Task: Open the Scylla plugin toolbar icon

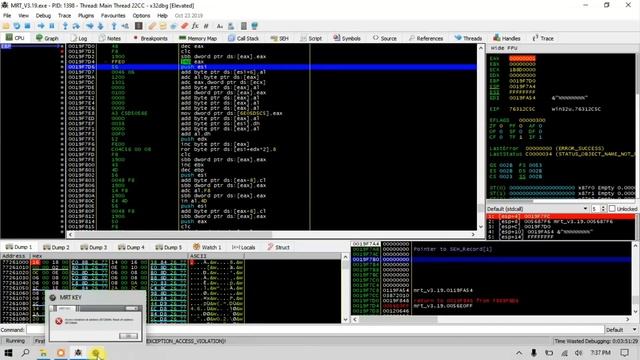Action: point(138,26)
